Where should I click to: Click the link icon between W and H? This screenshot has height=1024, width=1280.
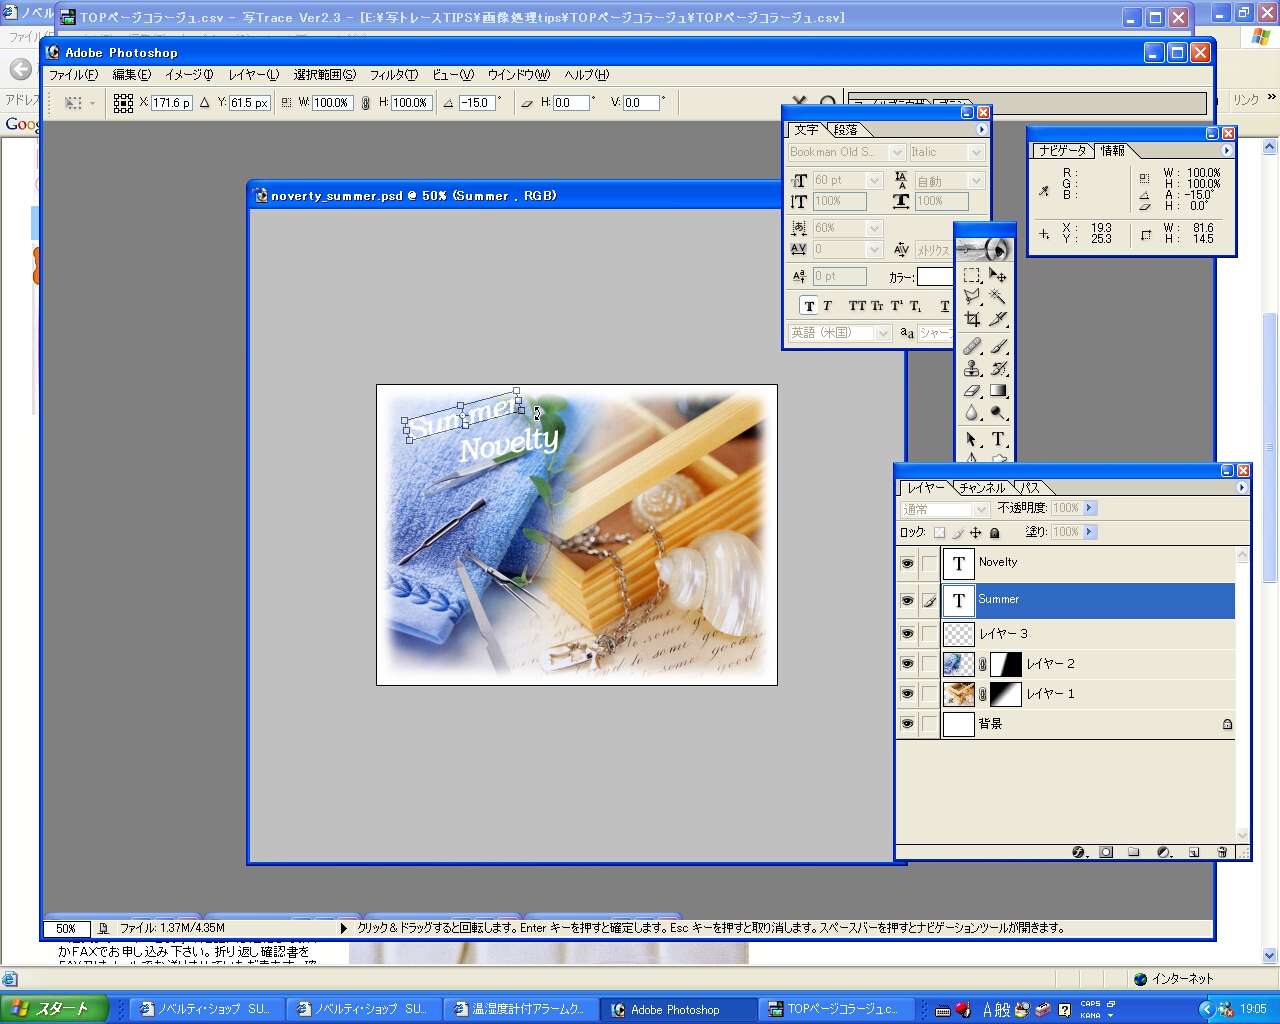tap(366, 103)
